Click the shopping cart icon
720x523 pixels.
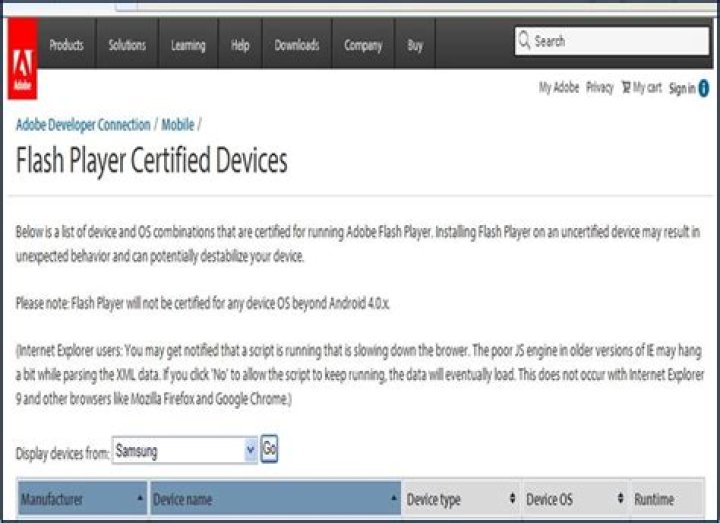tap(626, 87)
